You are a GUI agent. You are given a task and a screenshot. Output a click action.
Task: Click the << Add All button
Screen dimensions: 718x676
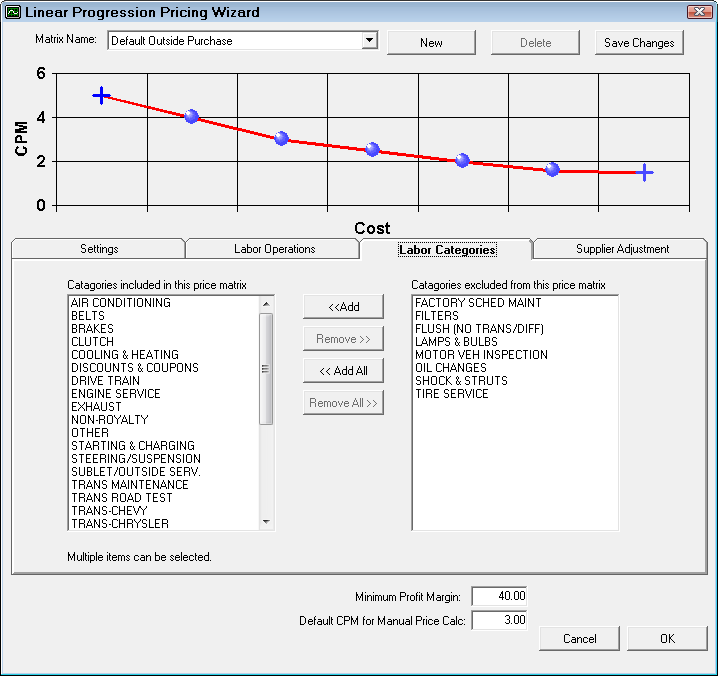(x=343, y=371)
